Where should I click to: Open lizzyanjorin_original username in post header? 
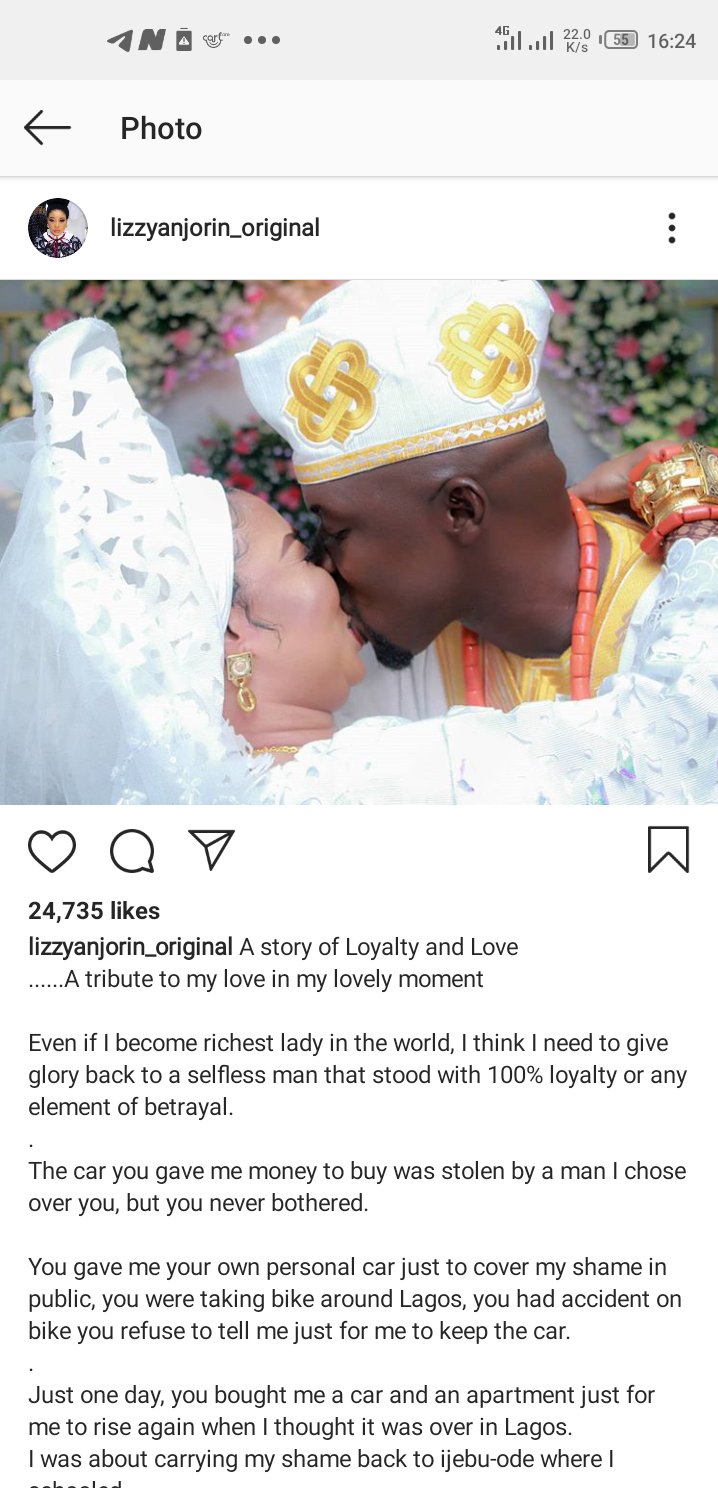pyautogui.click(x=215, y=228)
